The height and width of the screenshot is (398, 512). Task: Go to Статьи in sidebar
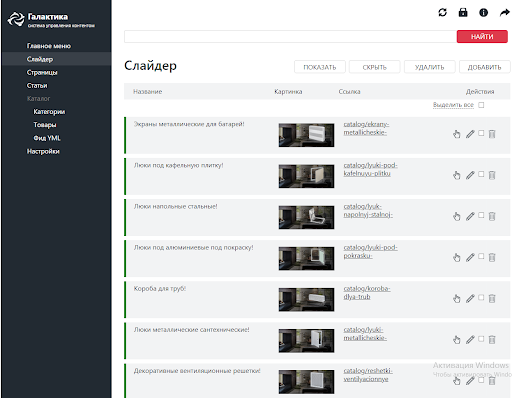pyautogui.click(x=37, y=86)
